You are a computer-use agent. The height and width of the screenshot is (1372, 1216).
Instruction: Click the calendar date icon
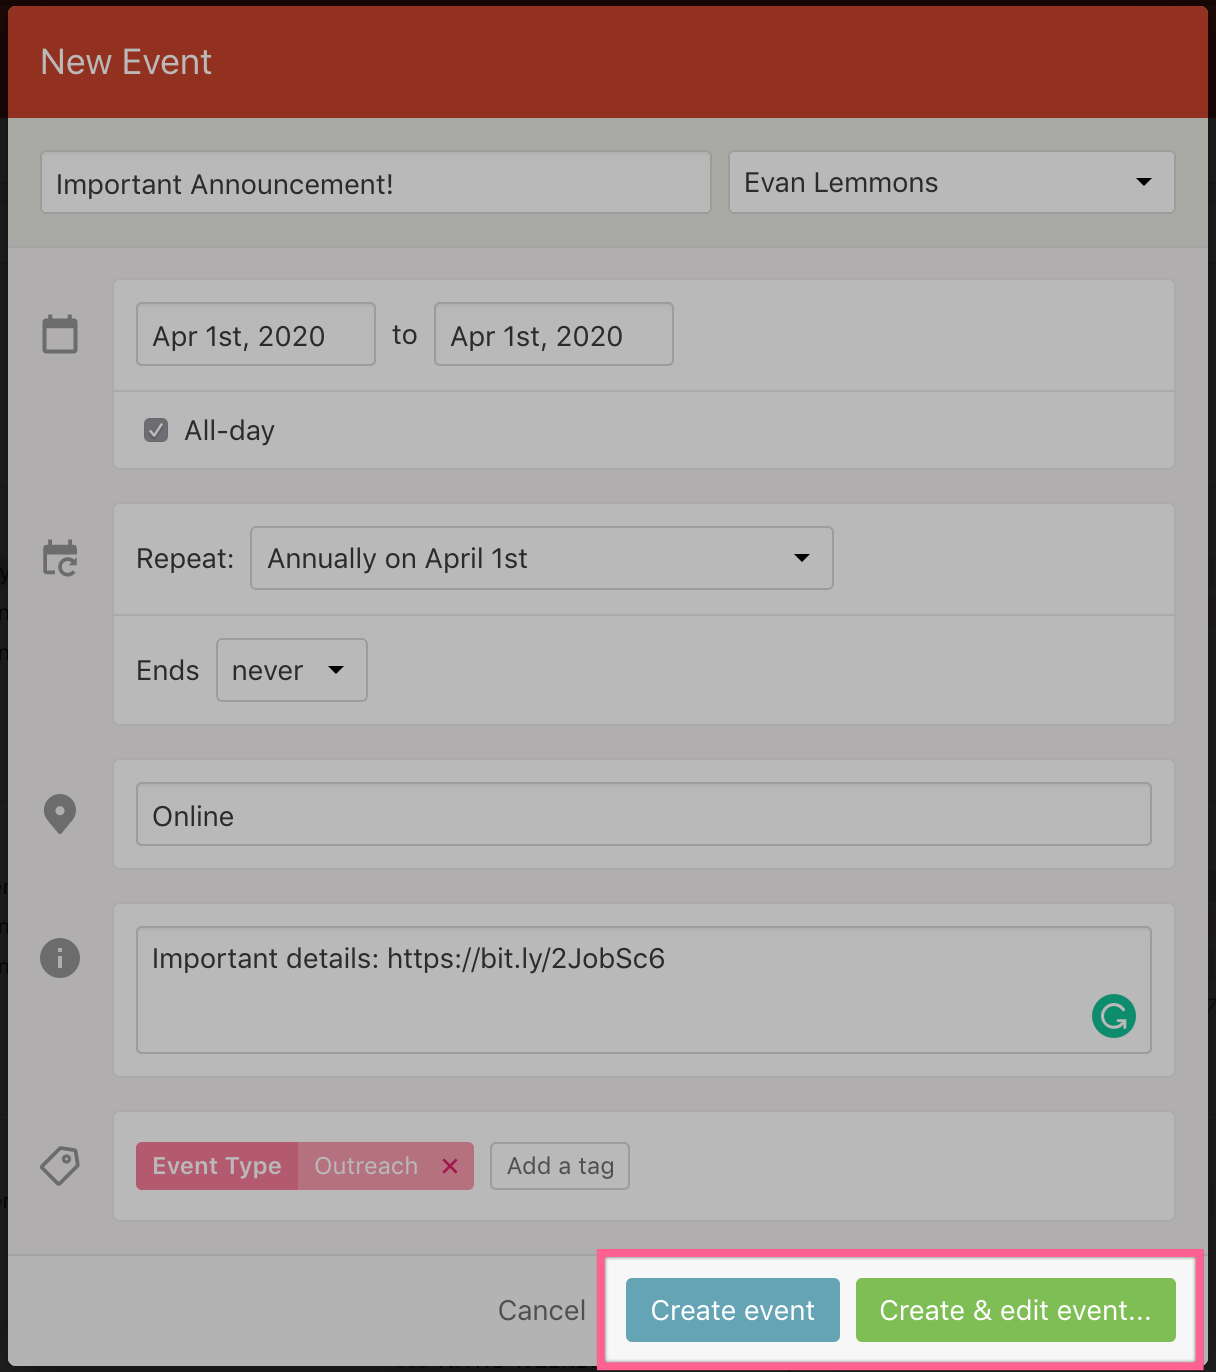pos(60,334)
